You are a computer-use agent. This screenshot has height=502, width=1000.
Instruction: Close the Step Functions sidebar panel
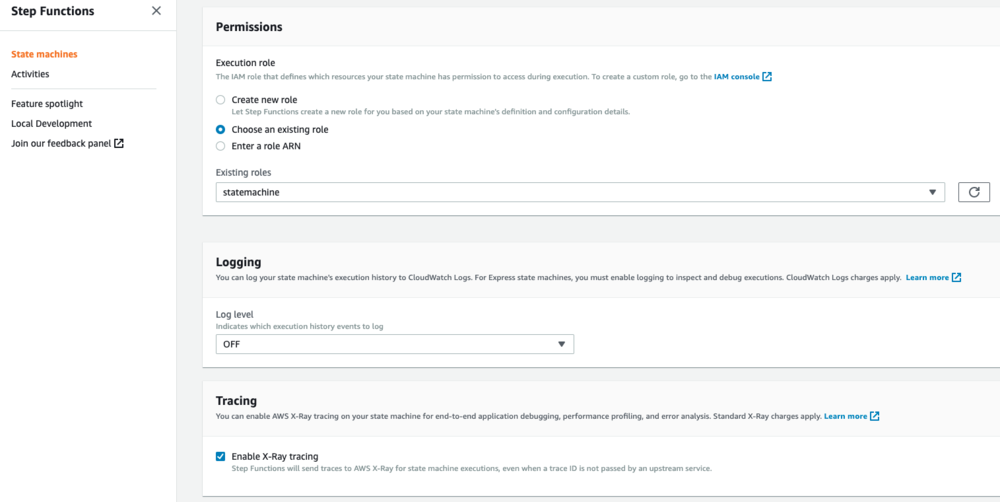pos(156,11)
